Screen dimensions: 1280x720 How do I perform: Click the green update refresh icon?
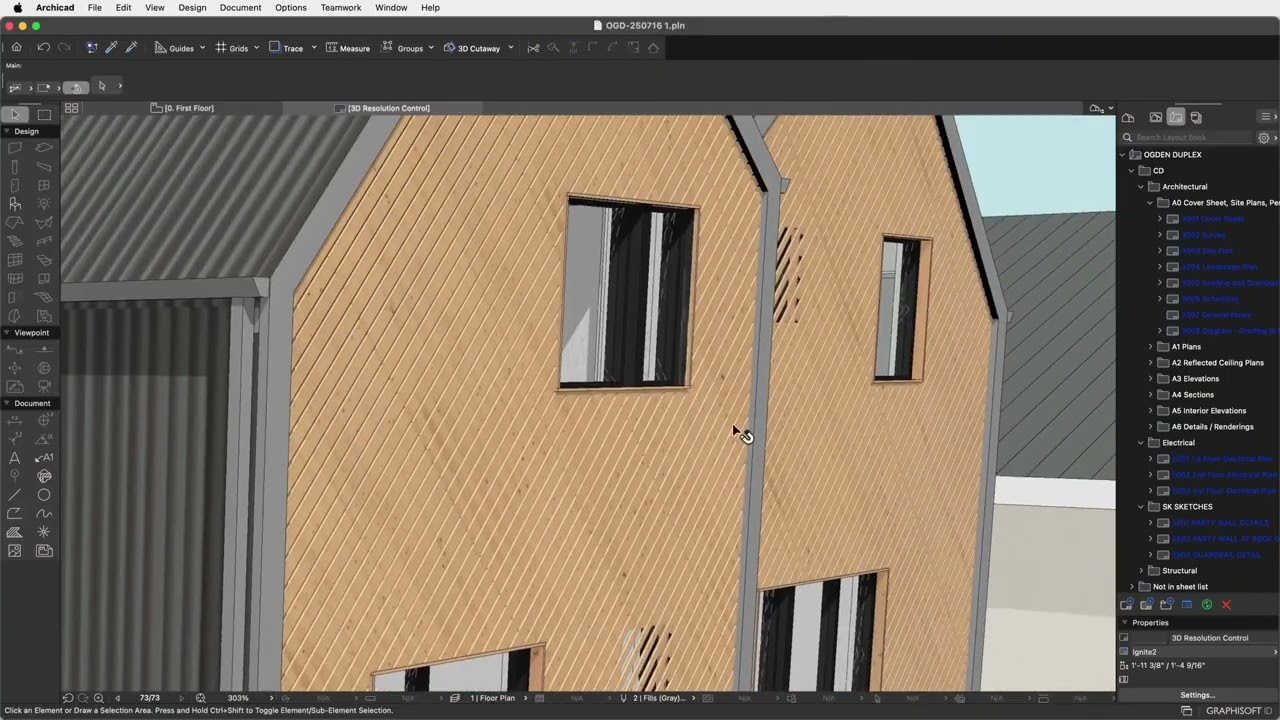1207,605
